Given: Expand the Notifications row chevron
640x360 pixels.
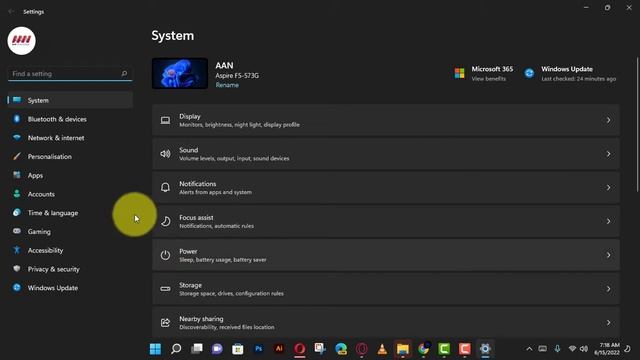Looking at the screenshot, I should click(608, 188).
